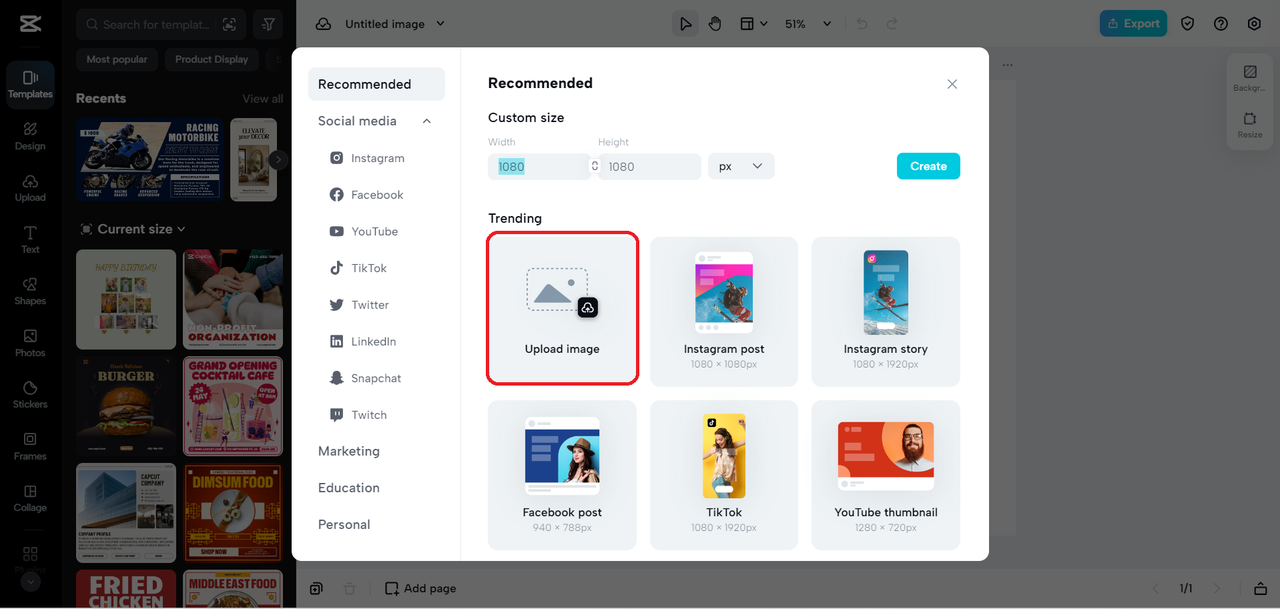Open the Frames panel
The image size is (1280, 609).
point(30,447)
